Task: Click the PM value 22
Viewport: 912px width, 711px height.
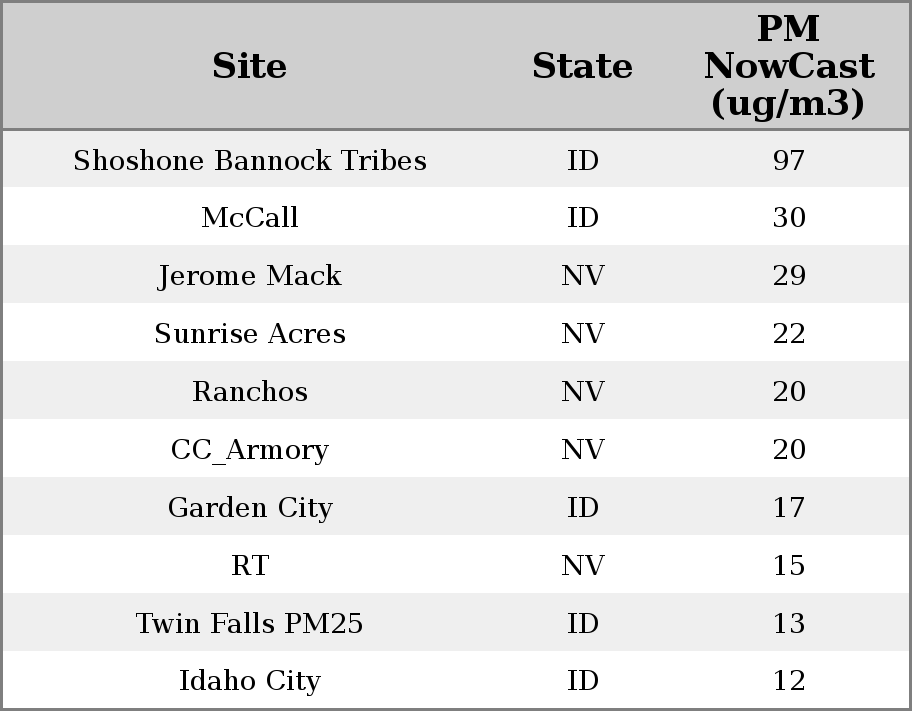Action: click(x=788, y=334)
